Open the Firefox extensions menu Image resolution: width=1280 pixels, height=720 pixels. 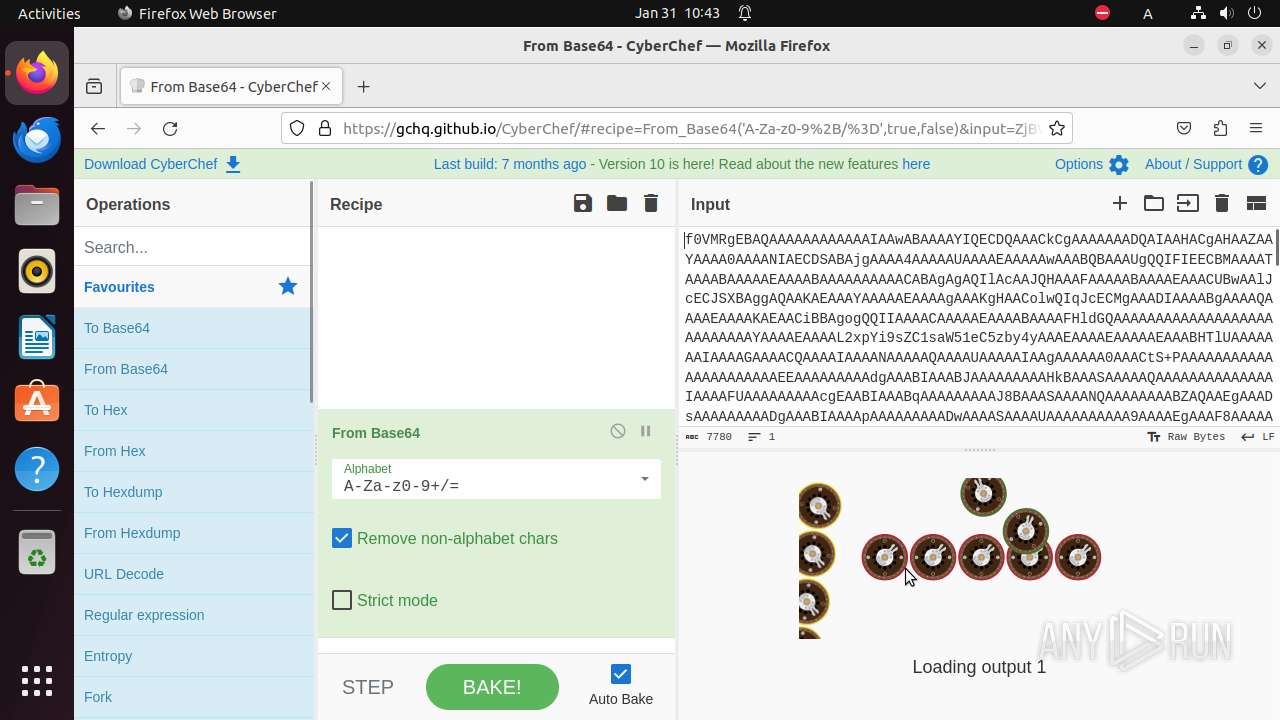pyautogui.click(x=1220, y=128)
